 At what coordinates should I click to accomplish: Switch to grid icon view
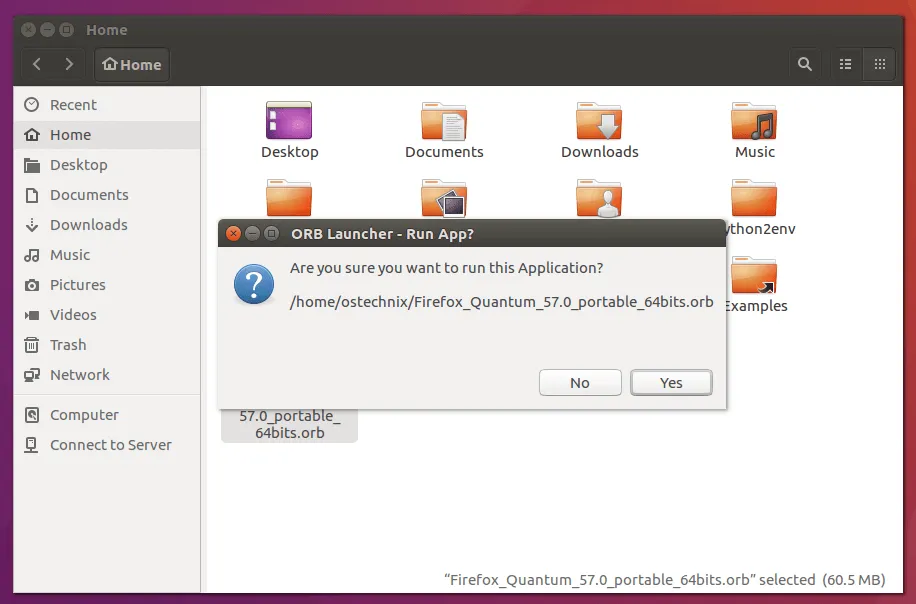point(880,64)
